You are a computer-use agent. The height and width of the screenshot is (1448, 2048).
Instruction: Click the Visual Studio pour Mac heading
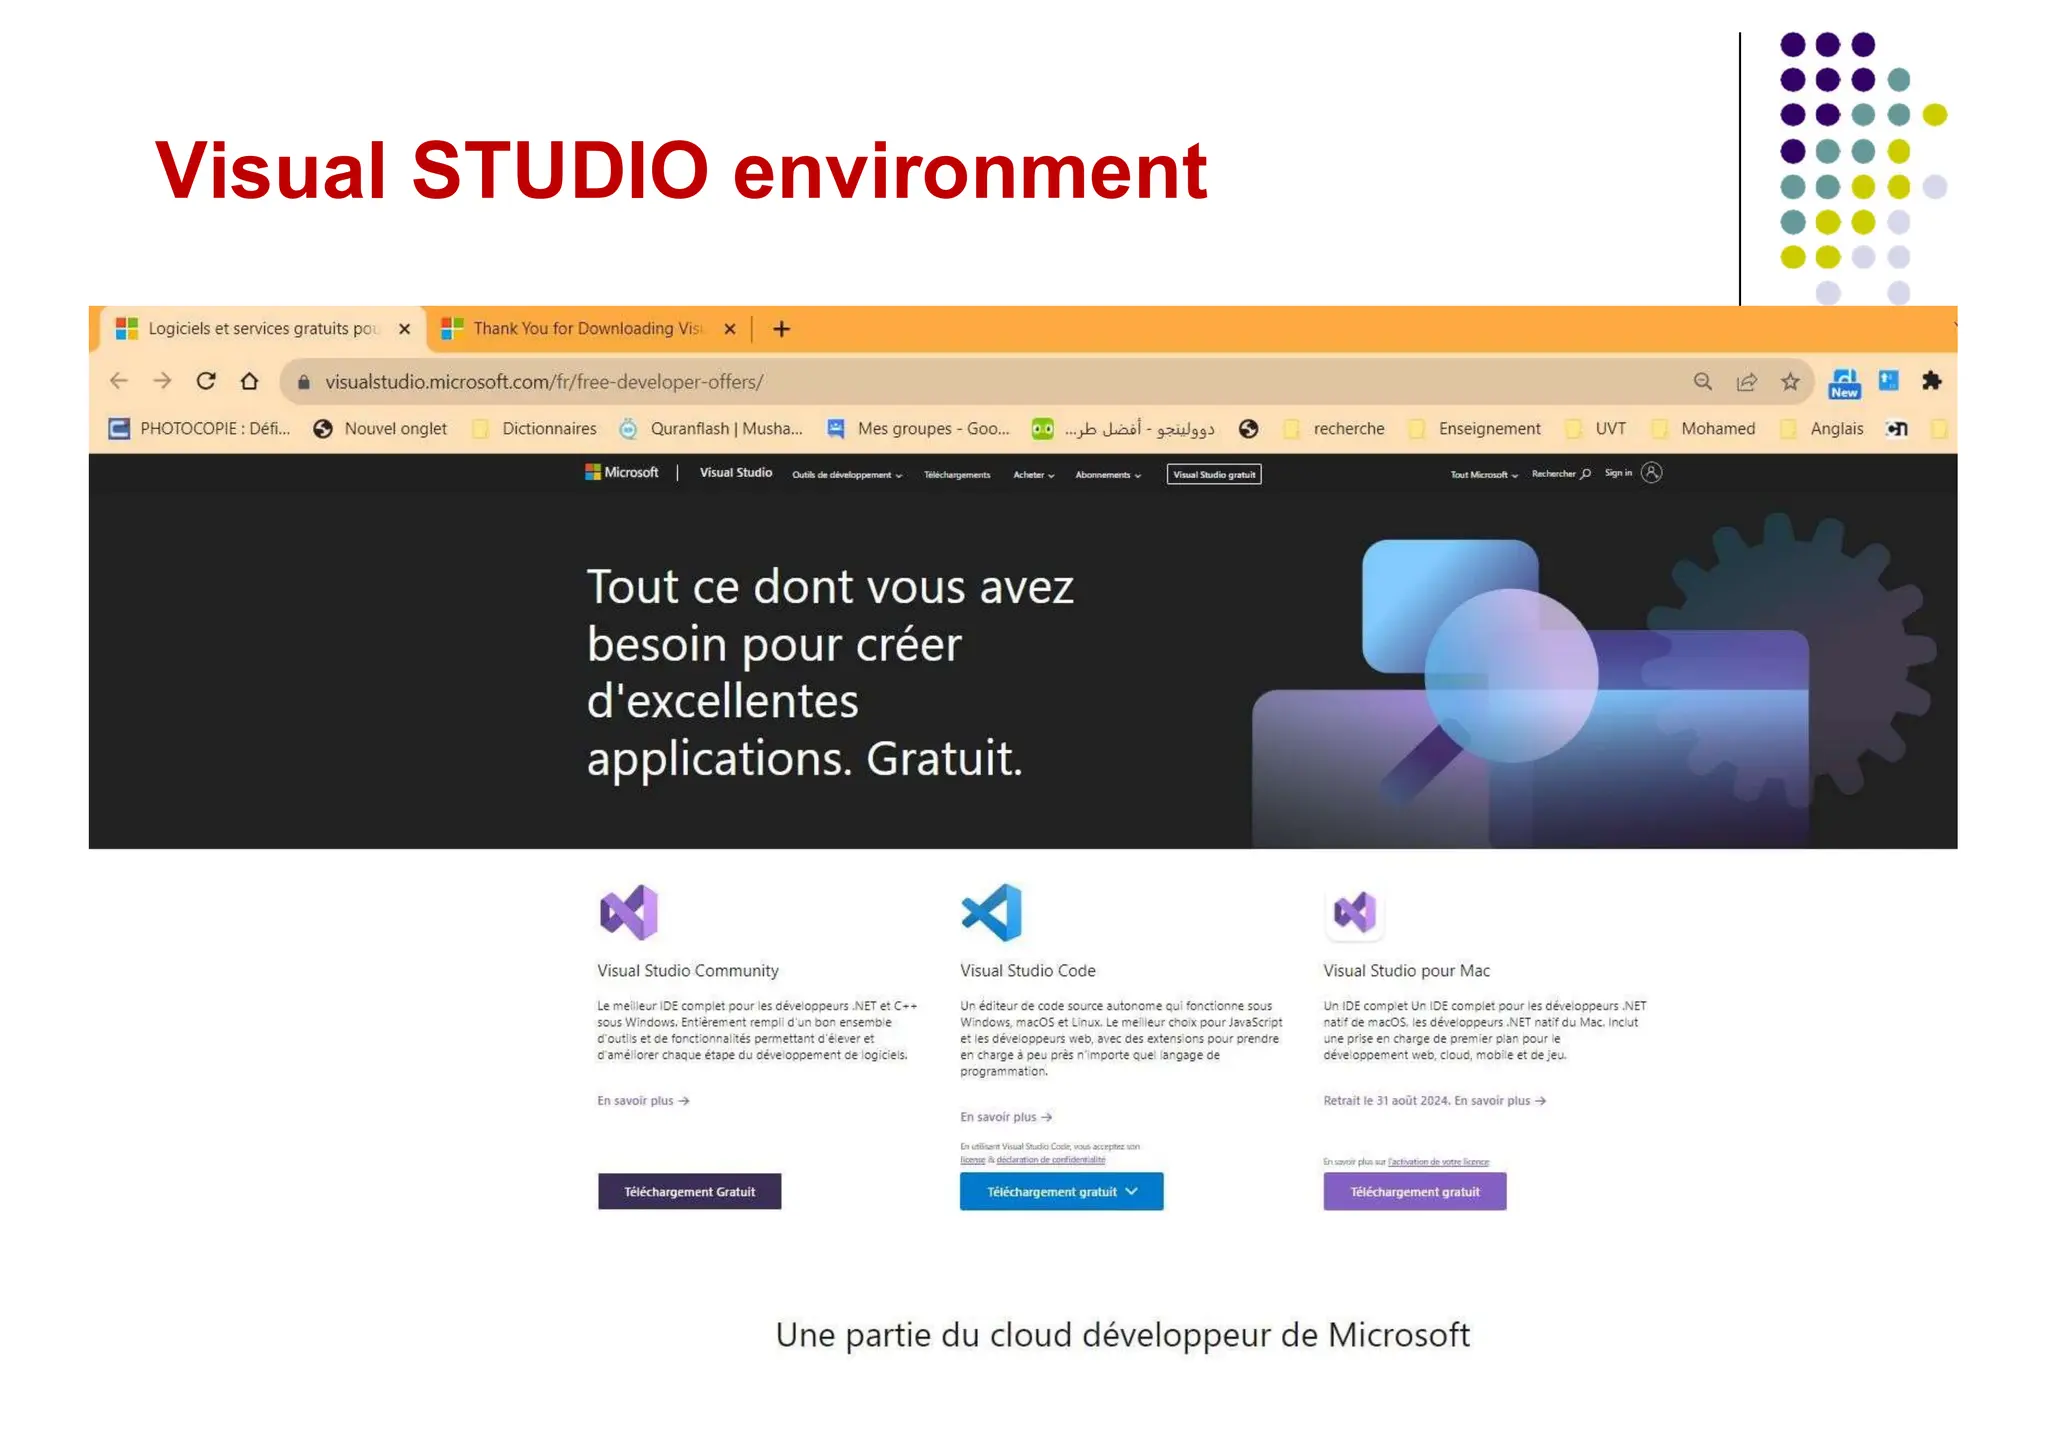(1407, 971)
